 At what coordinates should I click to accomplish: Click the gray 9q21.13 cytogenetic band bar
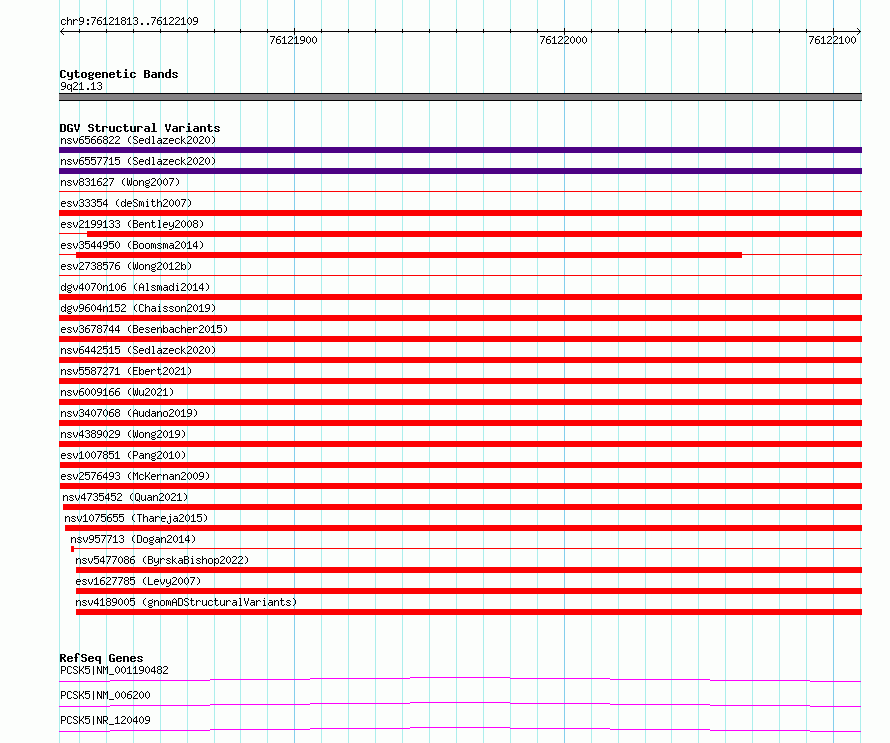(x=460, y=97)
